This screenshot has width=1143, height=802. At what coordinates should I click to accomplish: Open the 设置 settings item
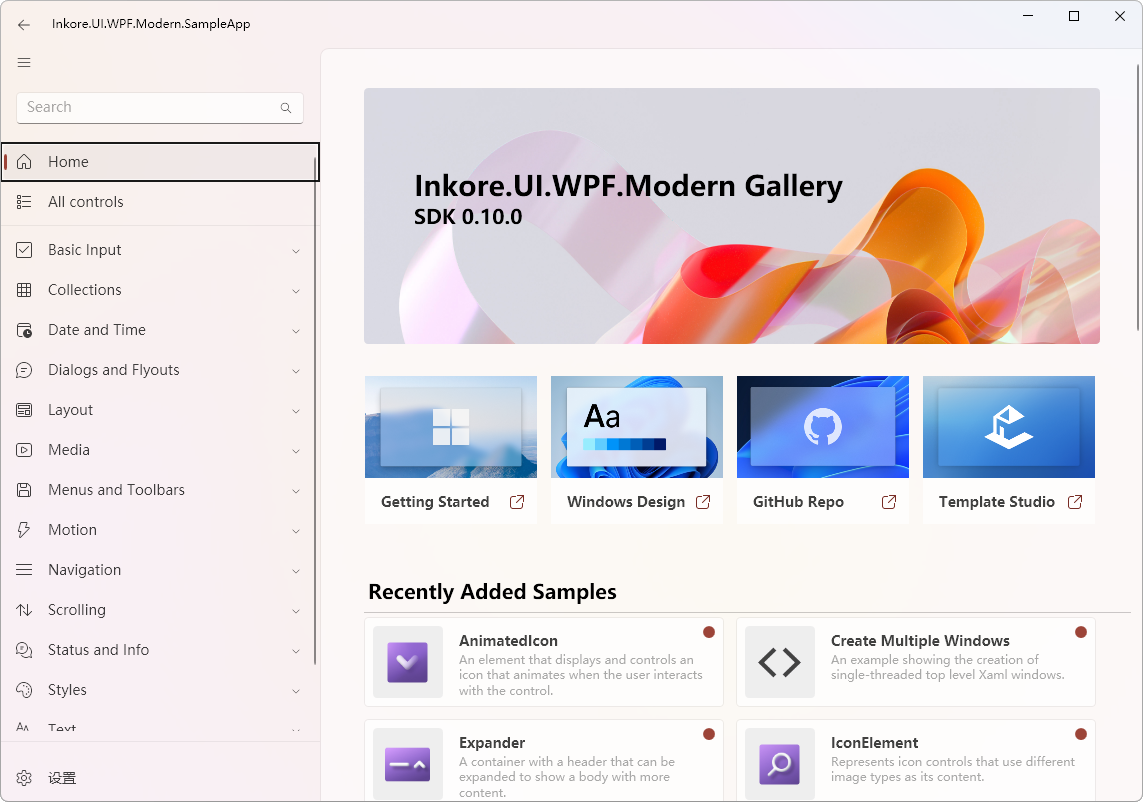coord(160,778)
